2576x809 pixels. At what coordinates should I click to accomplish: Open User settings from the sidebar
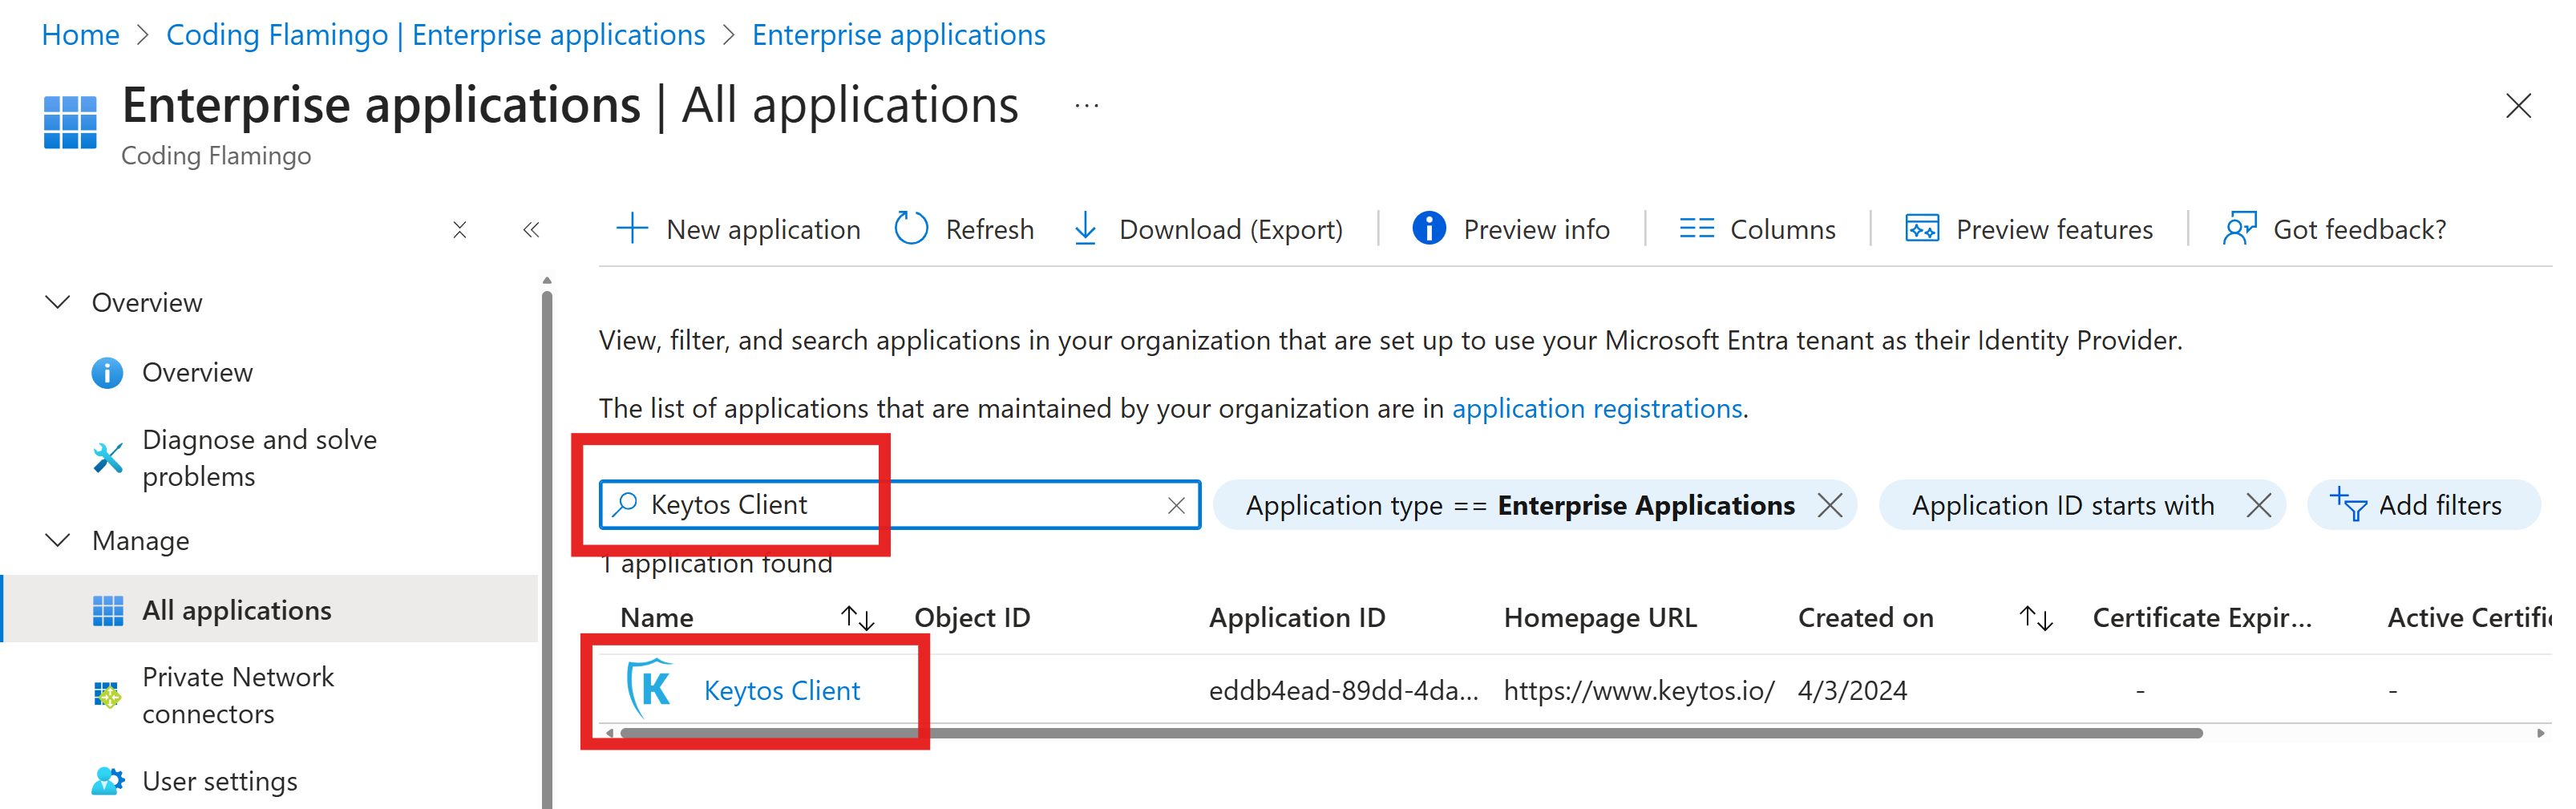(219, 781)
